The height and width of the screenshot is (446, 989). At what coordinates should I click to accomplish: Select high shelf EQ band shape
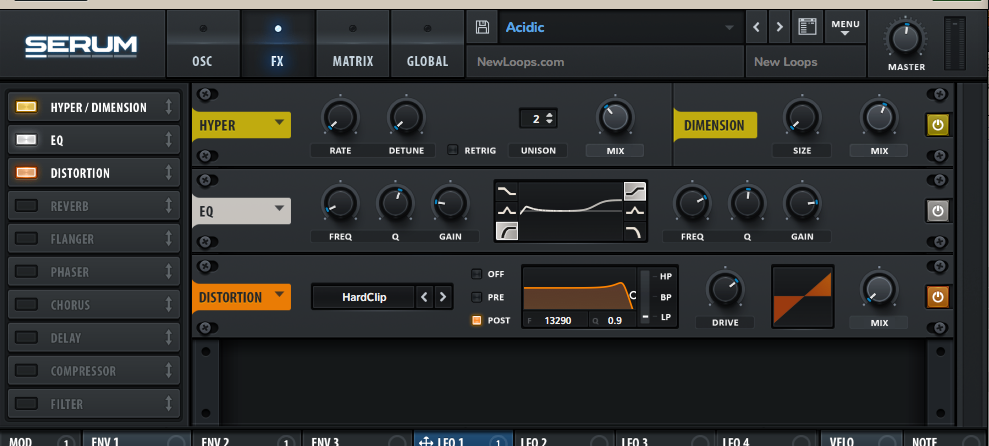635,191
